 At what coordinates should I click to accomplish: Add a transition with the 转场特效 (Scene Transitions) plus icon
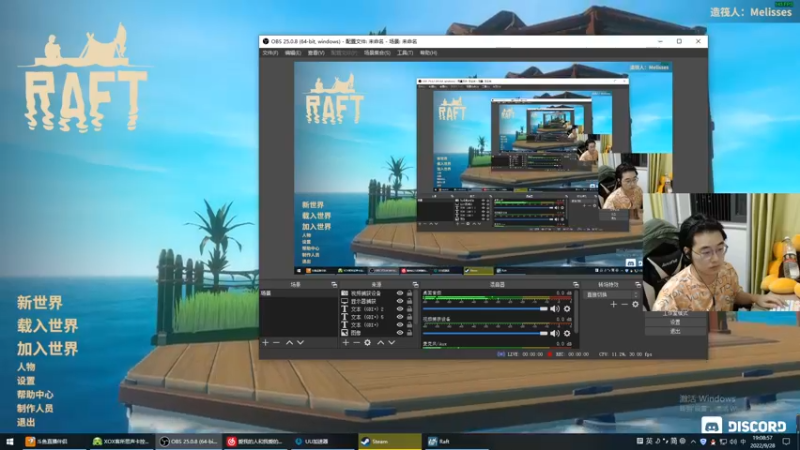(x=613, y=305)
